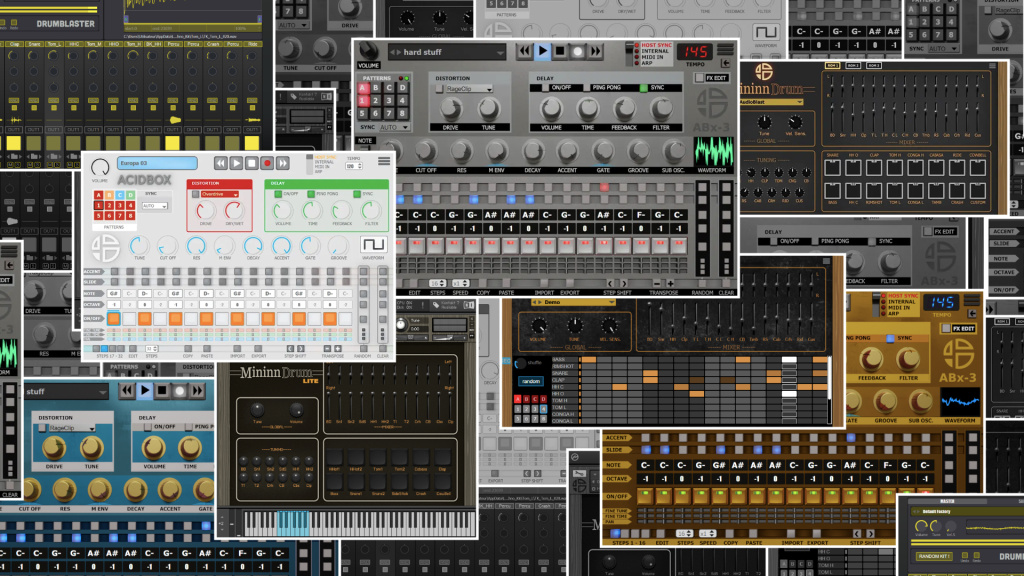Enable Ping Pong delay in the grey ABx-3 window
Screen dimensions: 1024x576
point(586,88)
